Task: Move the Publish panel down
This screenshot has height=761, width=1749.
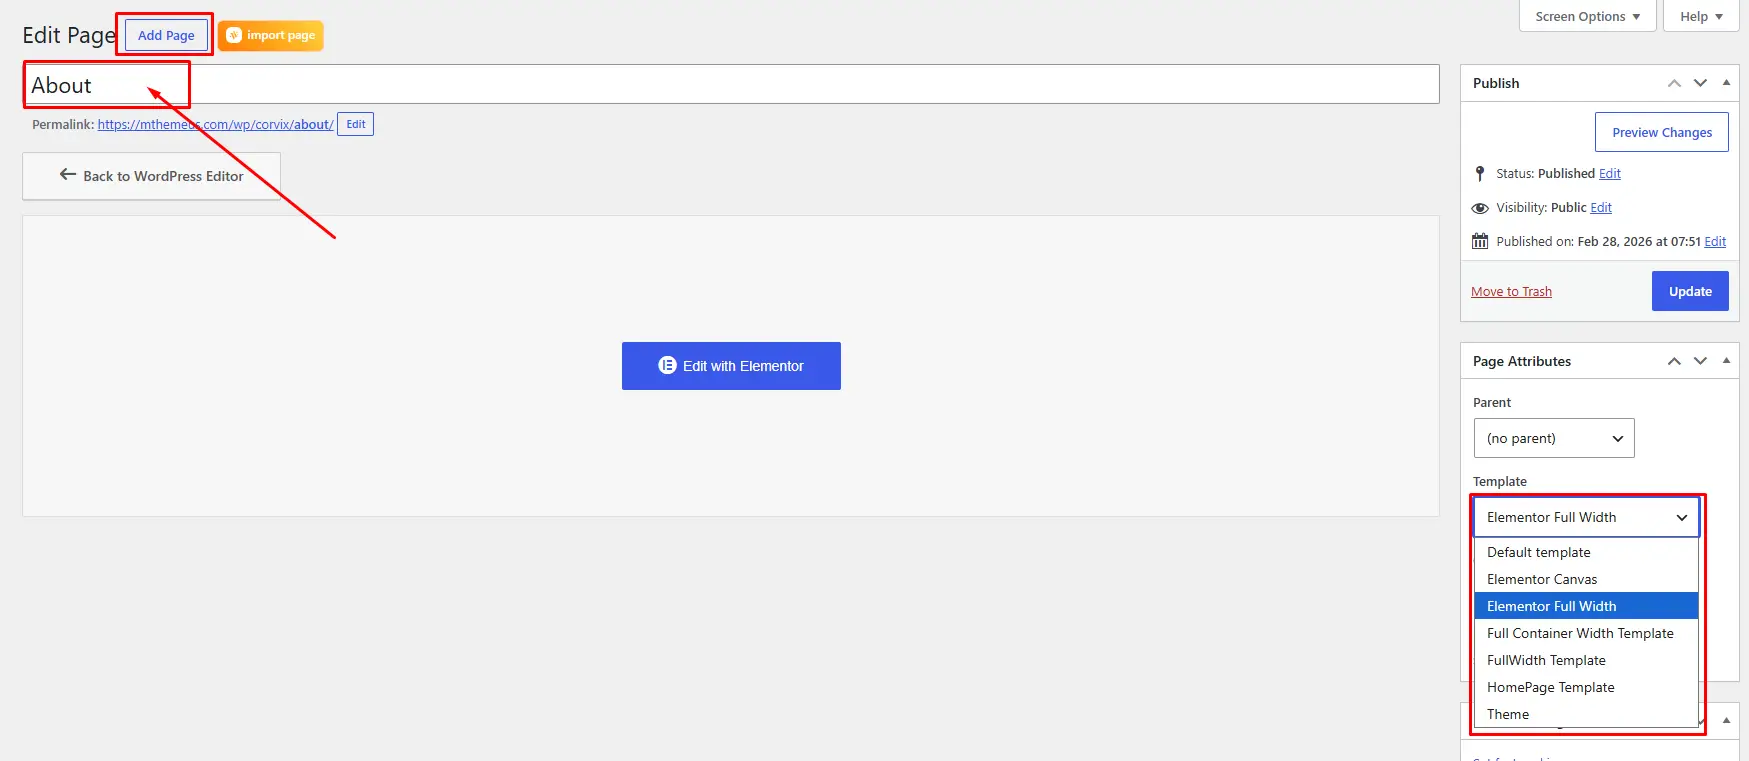Action: [x=1700, y=83]
